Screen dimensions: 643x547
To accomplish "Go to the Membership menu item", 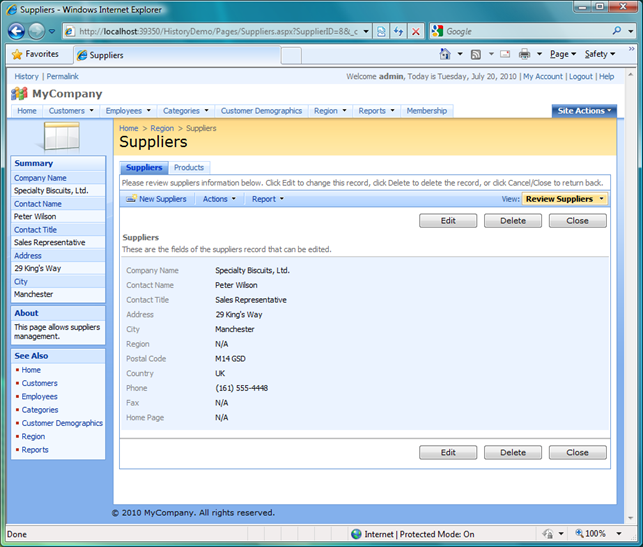I will (427, 111).
